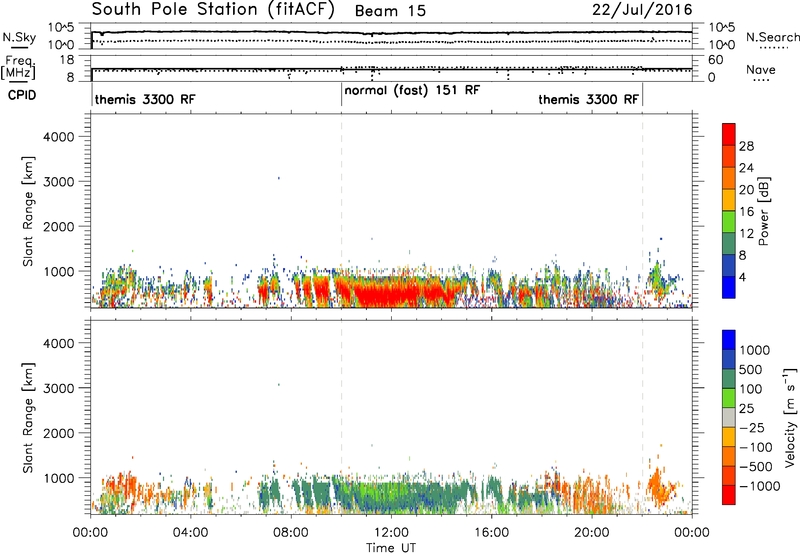Pick the gray −25 to 25 Velocity swatch
This screenshot has width=800, height=554.
[x=729, y=417]
